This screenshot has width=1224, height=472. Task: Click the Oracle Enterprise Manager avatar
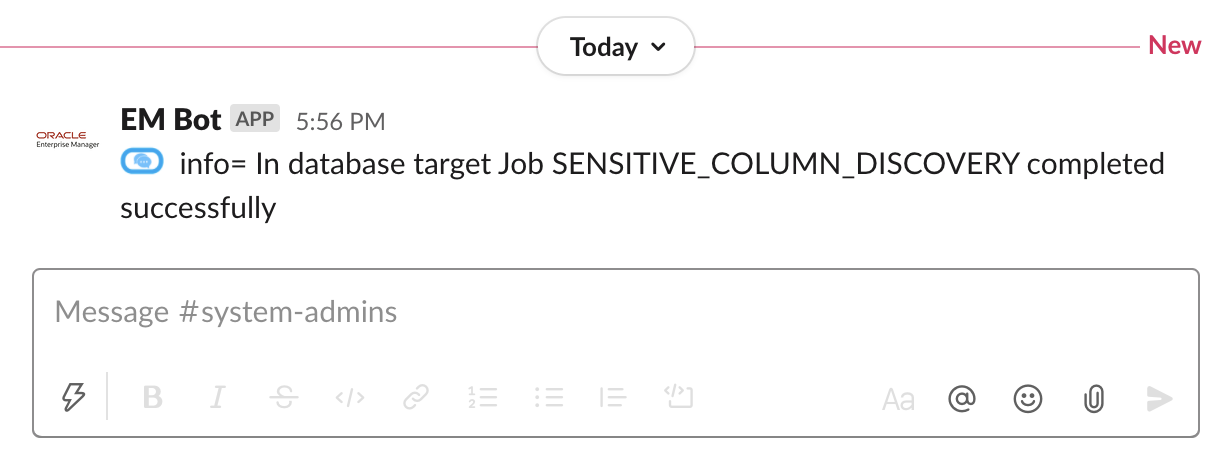point(68,138)
